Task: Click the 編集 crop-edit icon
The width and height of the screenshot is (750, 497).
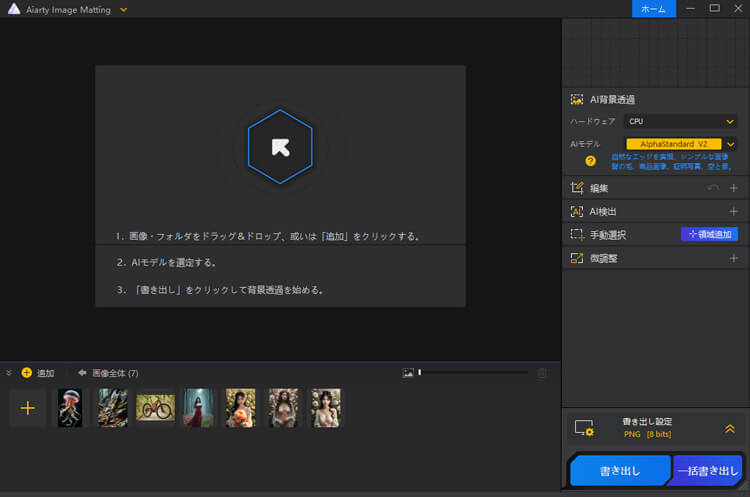Action: pos(577,187)
